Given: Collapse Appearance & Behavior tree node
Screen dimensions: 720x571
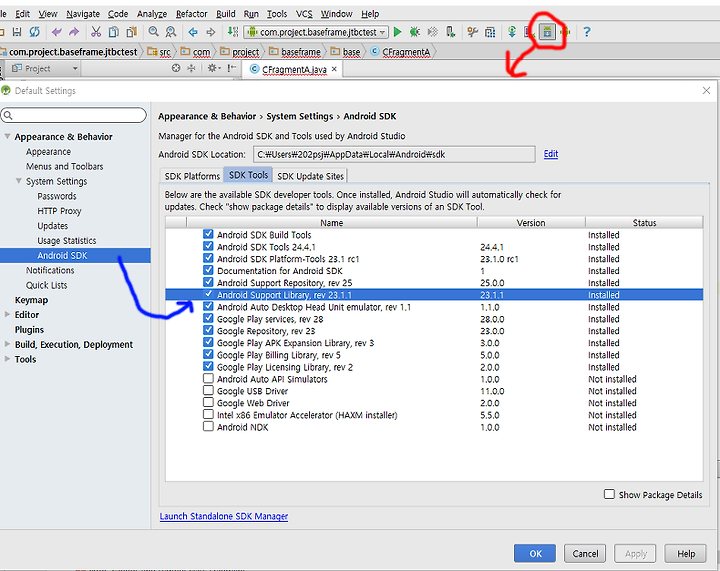Looking at the screenshot, I should pyautogui.click(x=7, y=136).
